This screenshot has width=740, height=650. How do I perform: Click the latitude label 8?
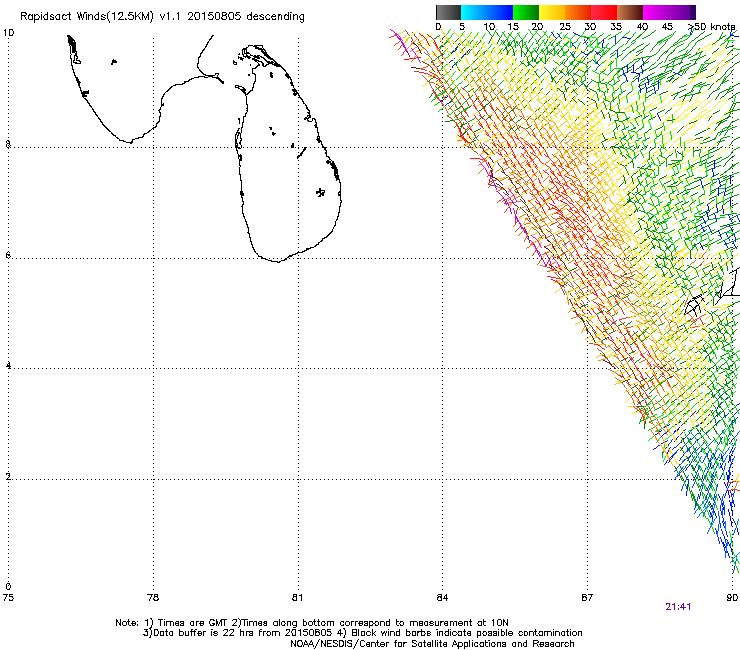(8, 144)
